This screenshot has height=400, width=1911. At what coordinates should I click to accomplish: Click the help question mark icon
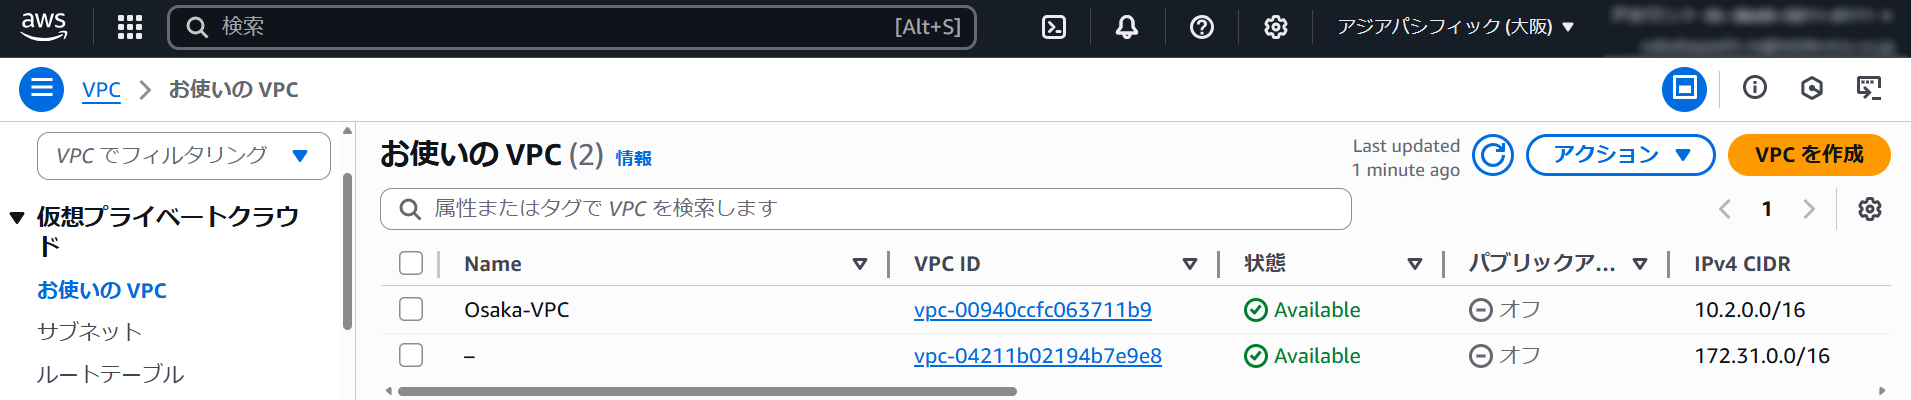[x=1202, y=27]
